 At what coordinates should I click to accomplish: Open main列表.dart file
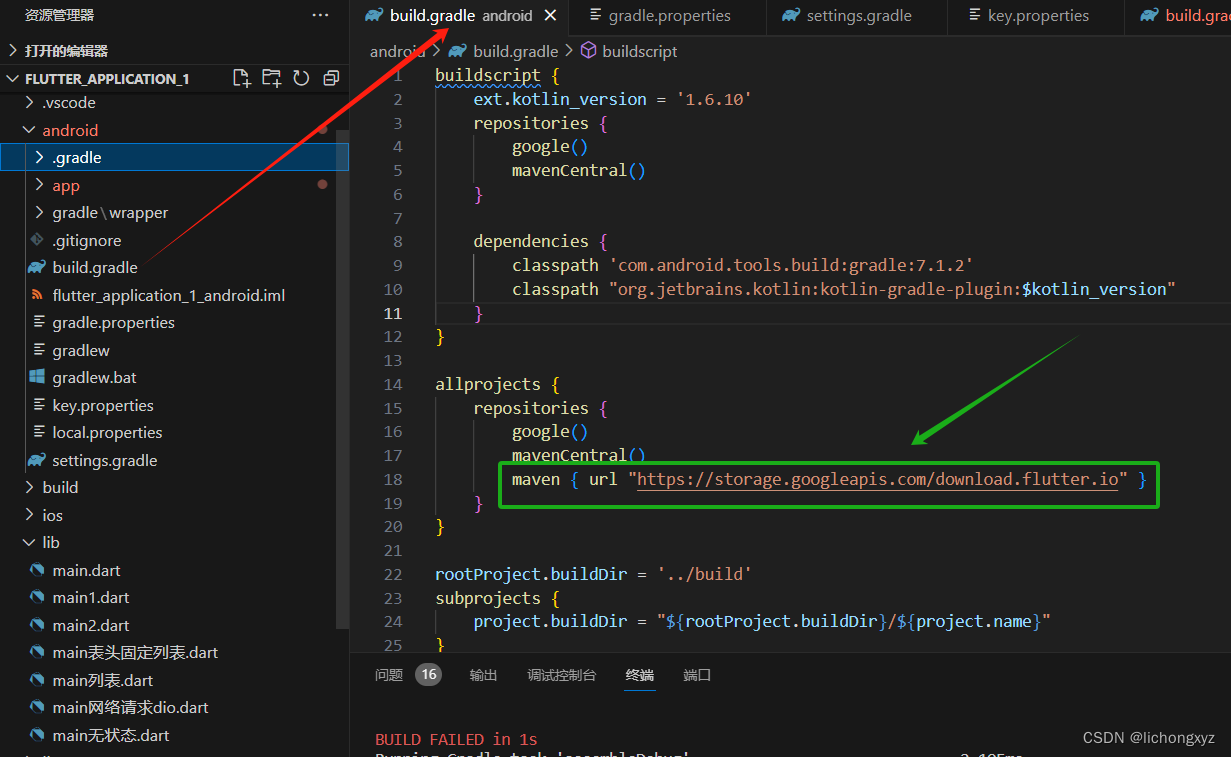(103, 680)
